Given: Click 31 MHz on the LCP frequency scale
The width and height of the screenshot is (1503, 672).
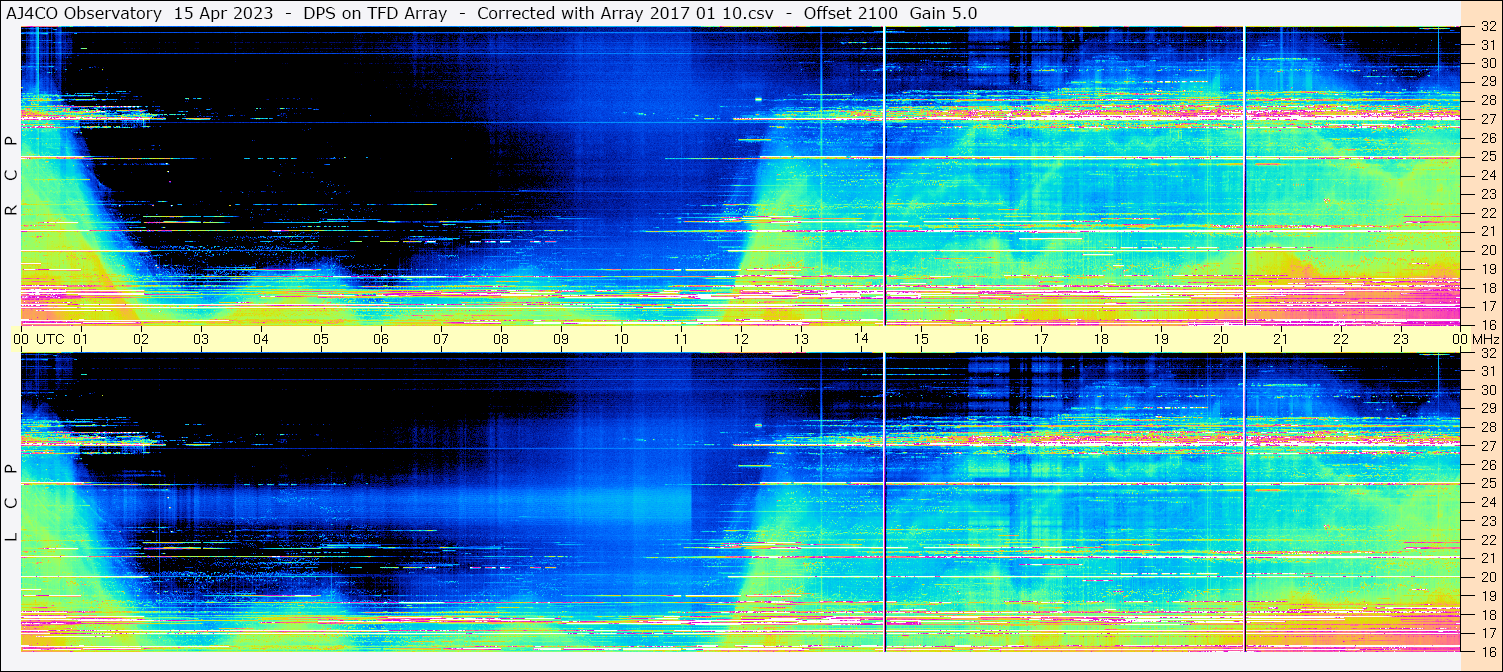Looking at the screenshot, I should (1488, 371).
